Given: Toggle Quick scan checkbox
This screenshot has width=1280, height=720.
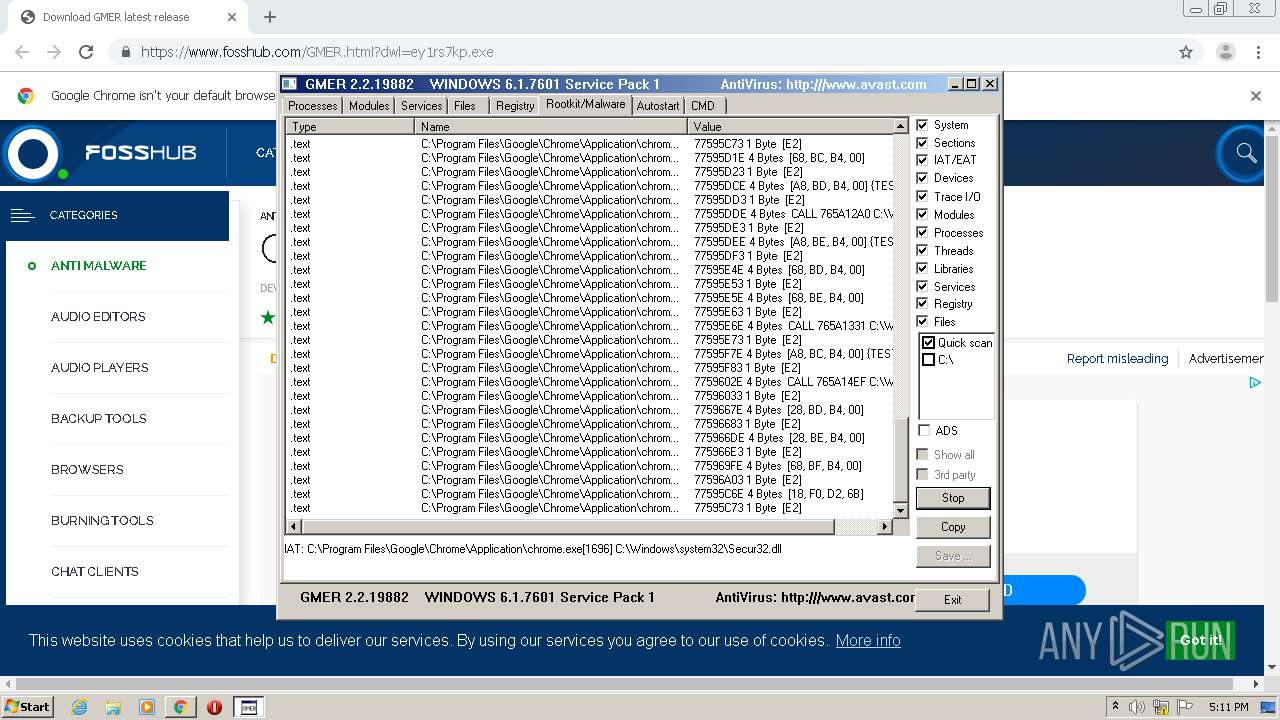Looking at the screenshot, I should click(x=928, y=343).
